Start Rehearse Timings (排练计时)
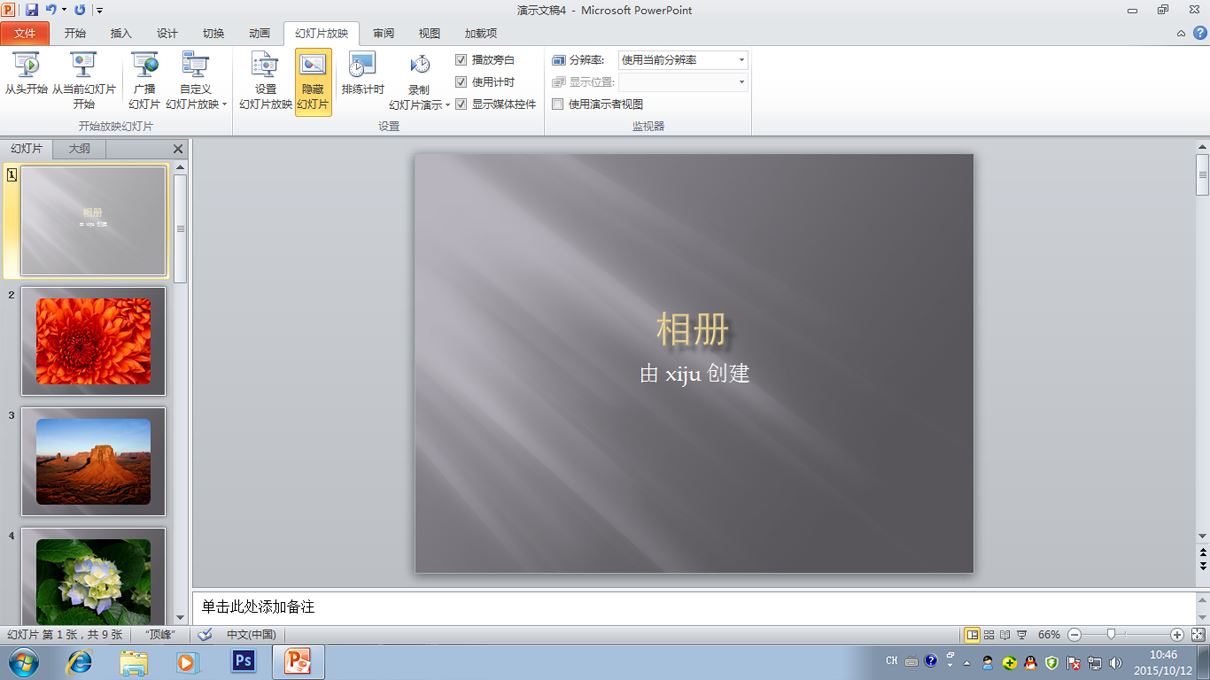The width and height of the screenshot is (1210, 680). point(362,74)
